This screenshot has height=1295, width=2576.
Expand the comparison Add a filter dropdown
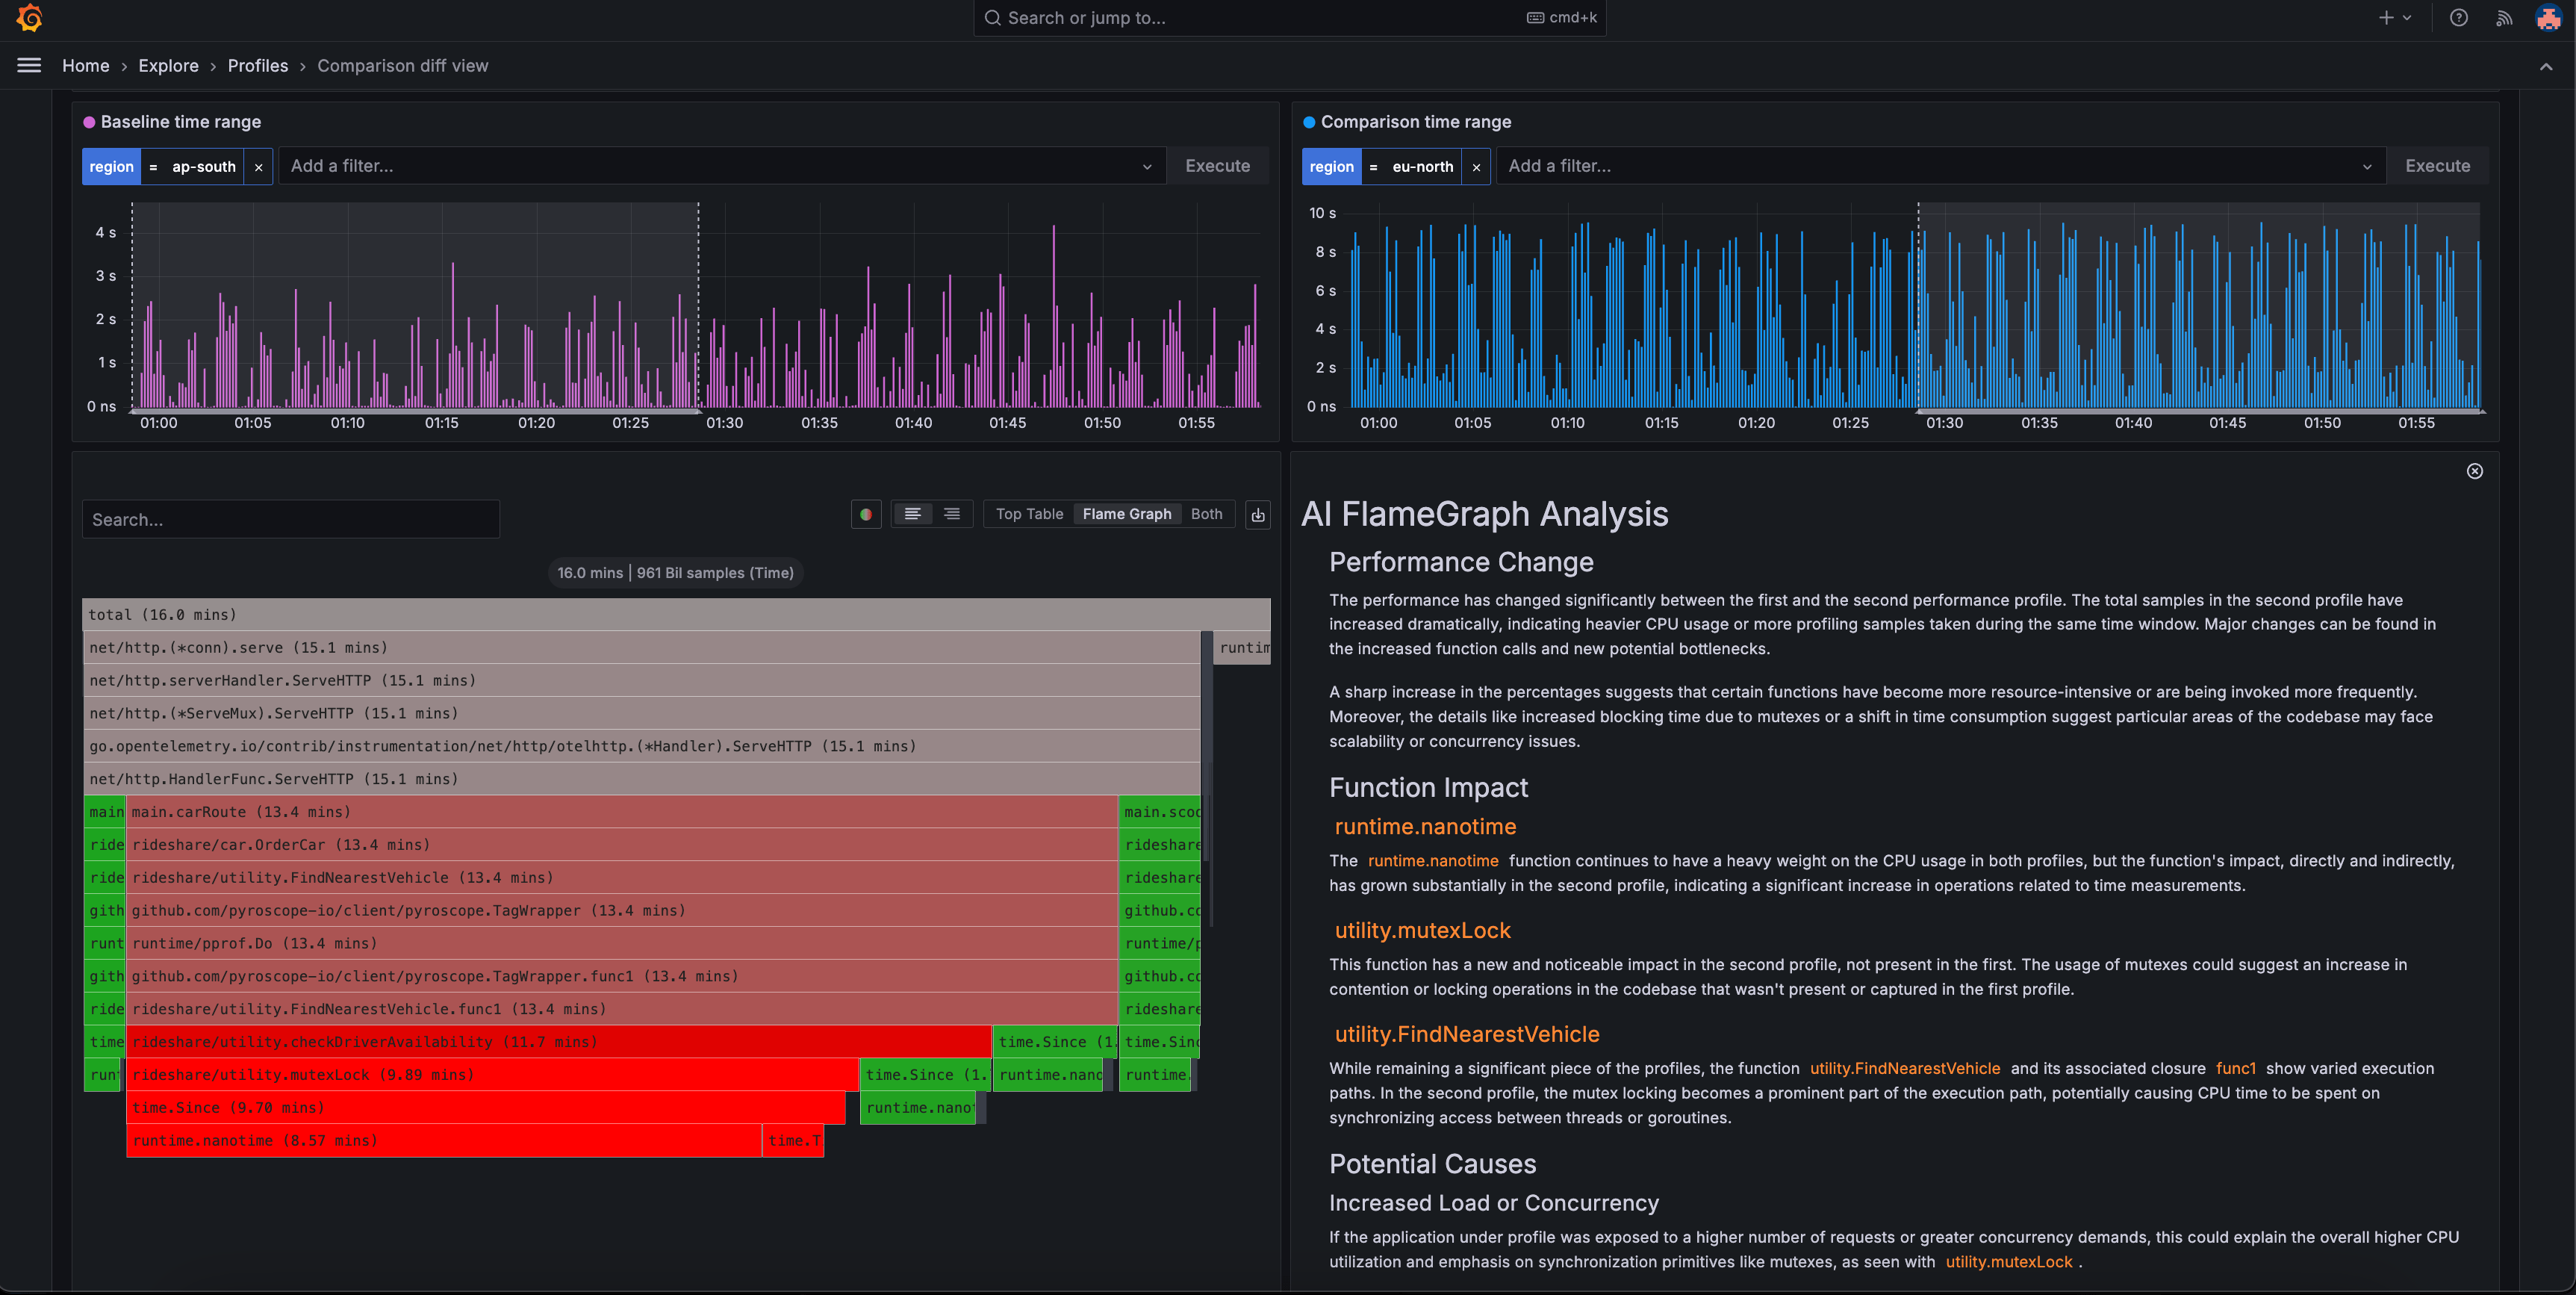pyautogui.click(x=2366, y=167)
